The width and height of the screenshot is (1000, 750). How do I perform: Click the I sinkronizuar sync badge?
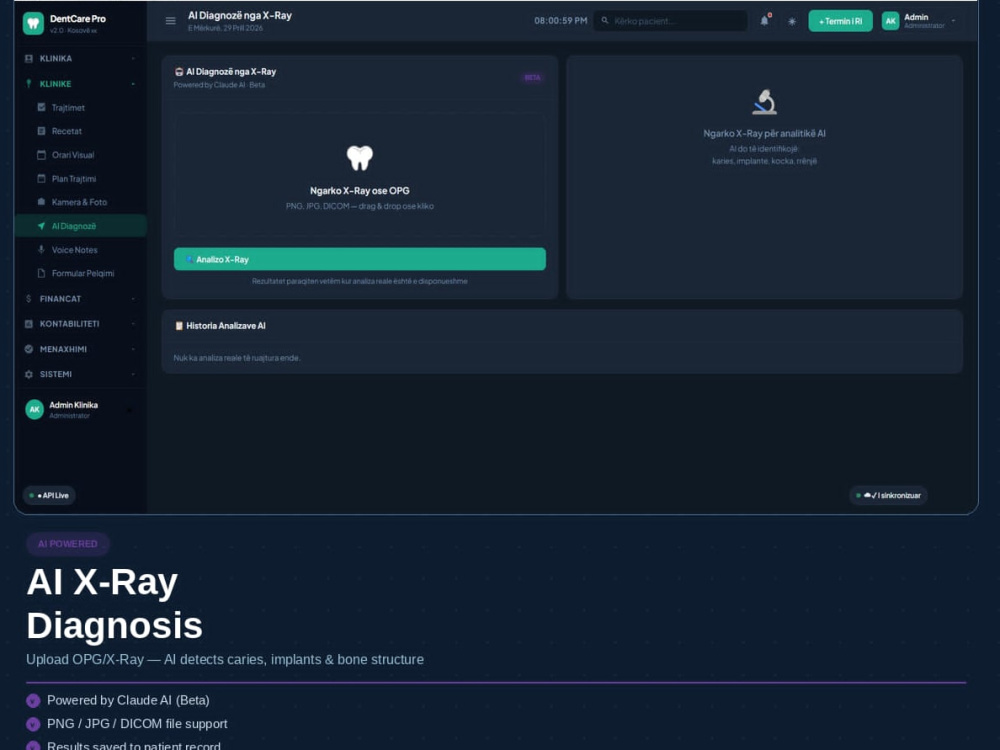click(888, 496)
